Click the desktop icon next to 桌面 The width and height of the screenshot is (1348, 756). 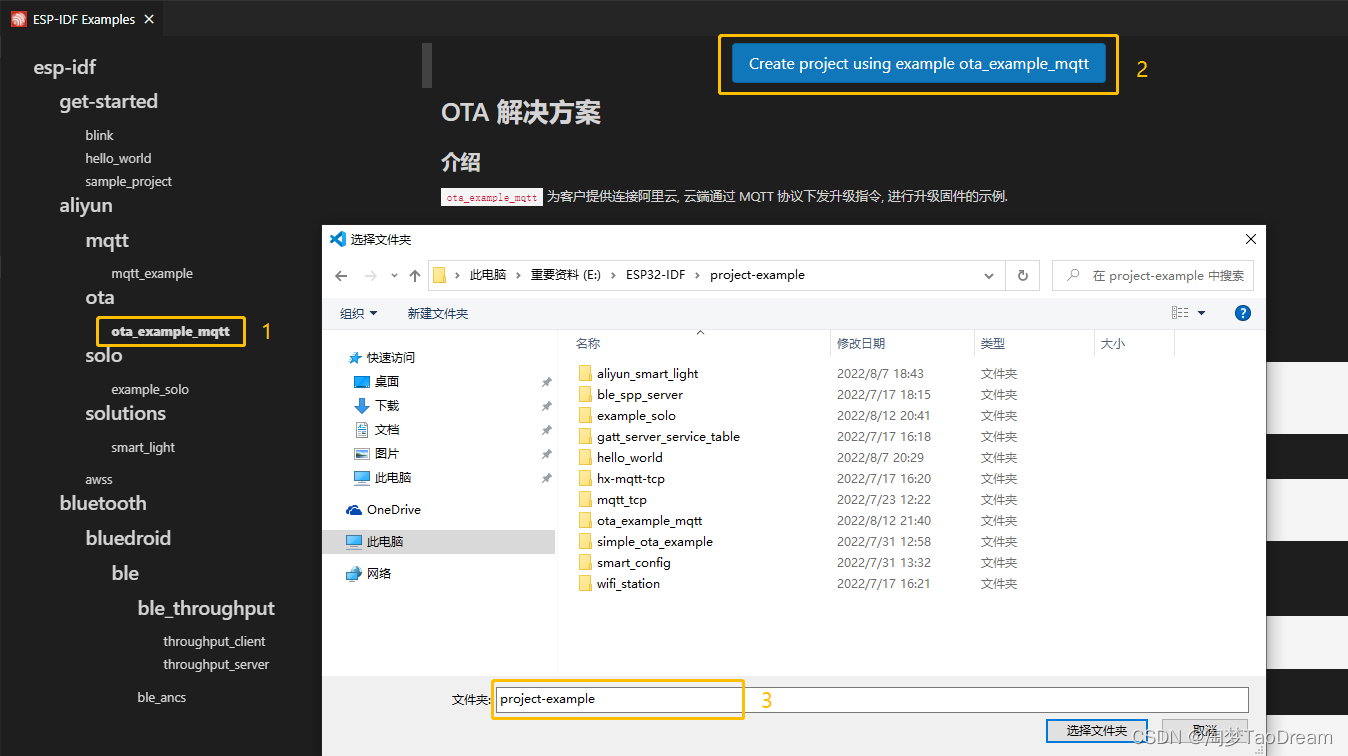click(x=362, y=382)
